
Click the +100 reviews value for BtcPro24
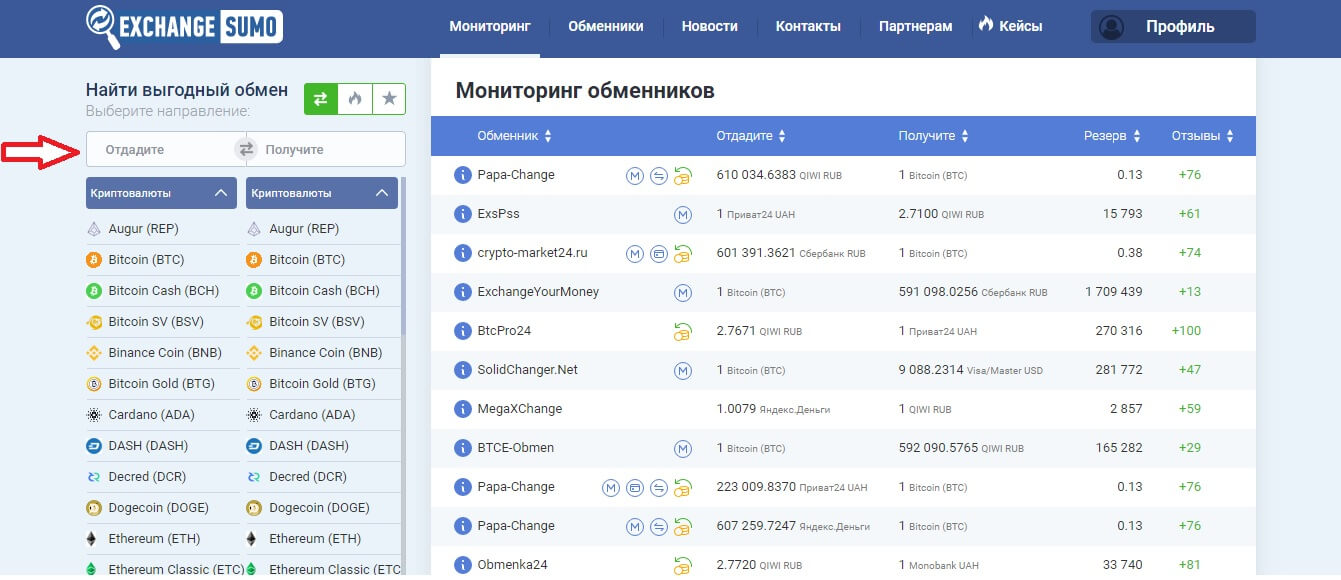point(1188,331)
